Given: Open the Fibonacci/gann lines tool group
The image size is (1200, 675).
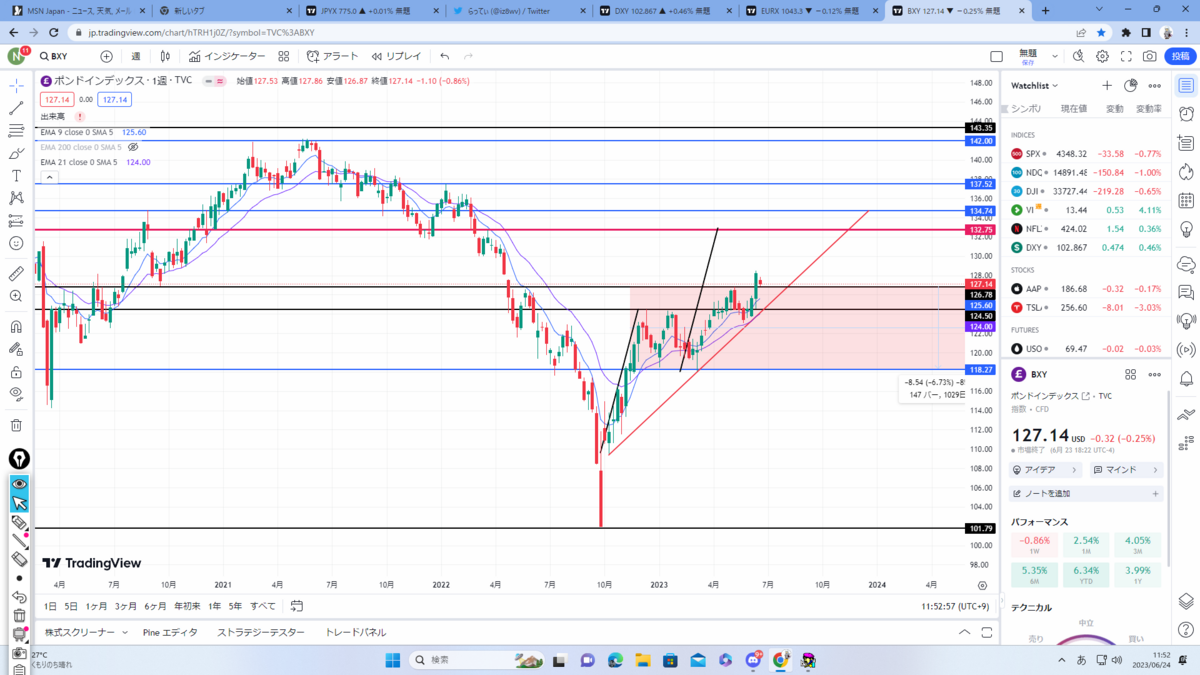Looking at the screenshot, I should 17,131.
